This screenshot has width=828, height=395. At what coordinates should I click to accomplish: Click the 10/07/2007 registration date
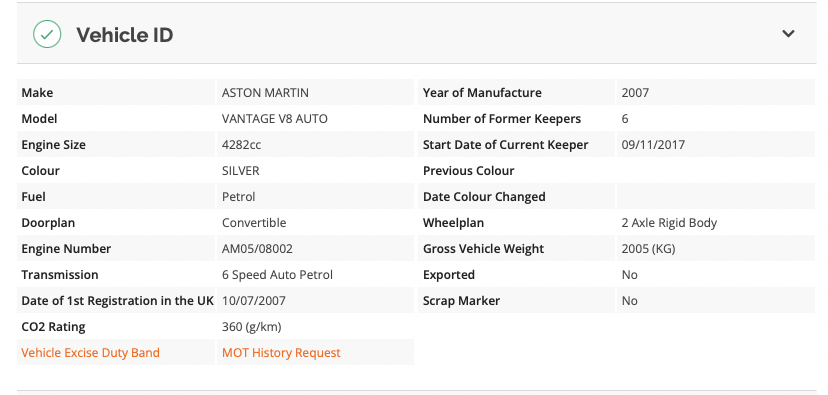pos(253,300)
